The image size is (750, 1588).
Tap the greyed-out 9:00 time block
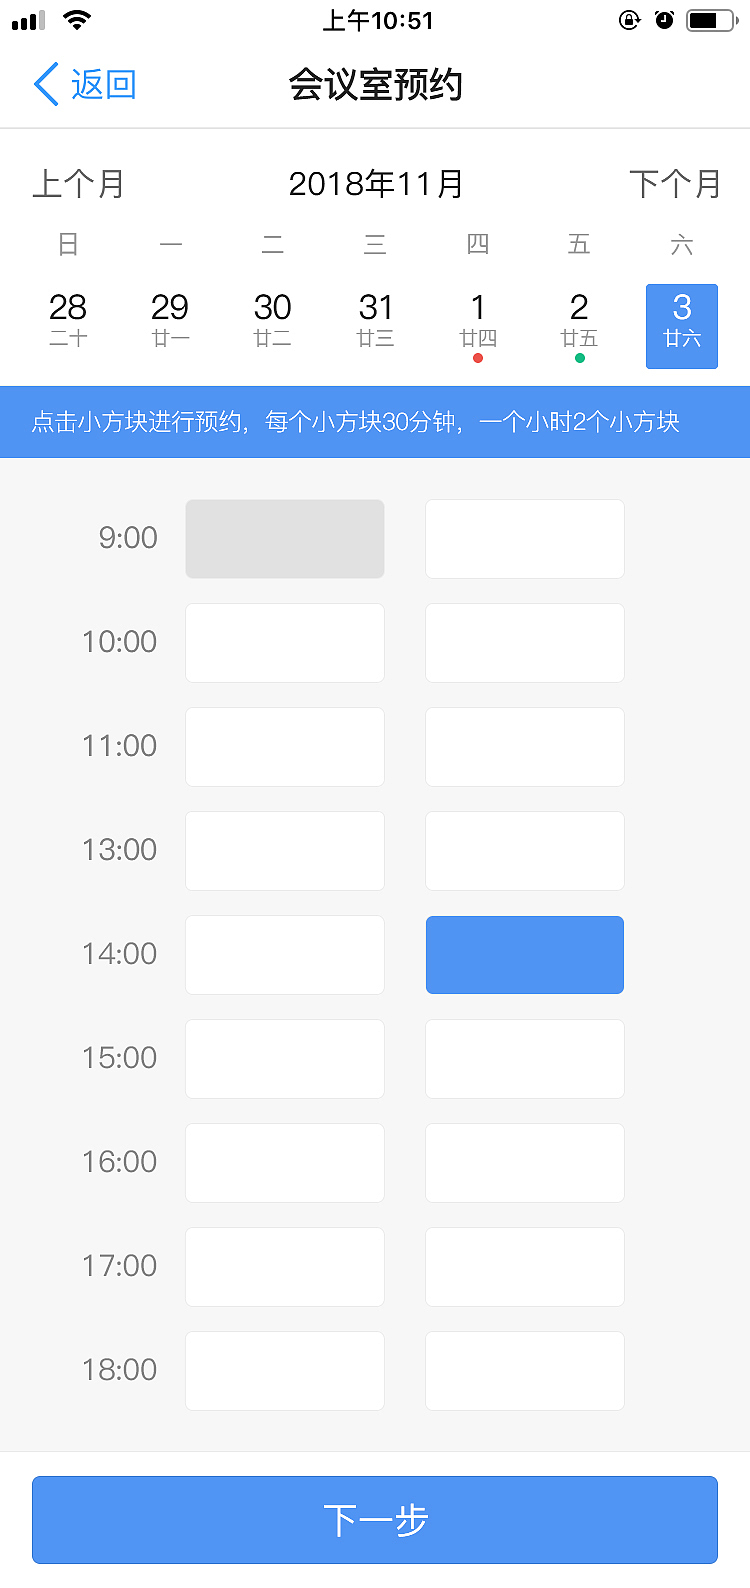[x=285, y=539]
